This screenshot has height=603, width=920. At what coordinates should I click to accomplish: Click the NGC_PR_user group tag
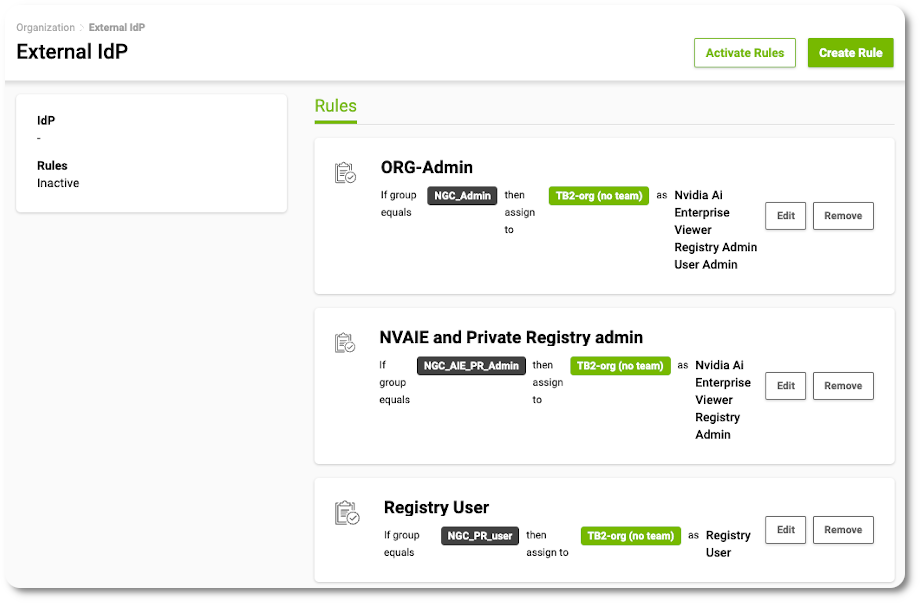tap(480, 536)
